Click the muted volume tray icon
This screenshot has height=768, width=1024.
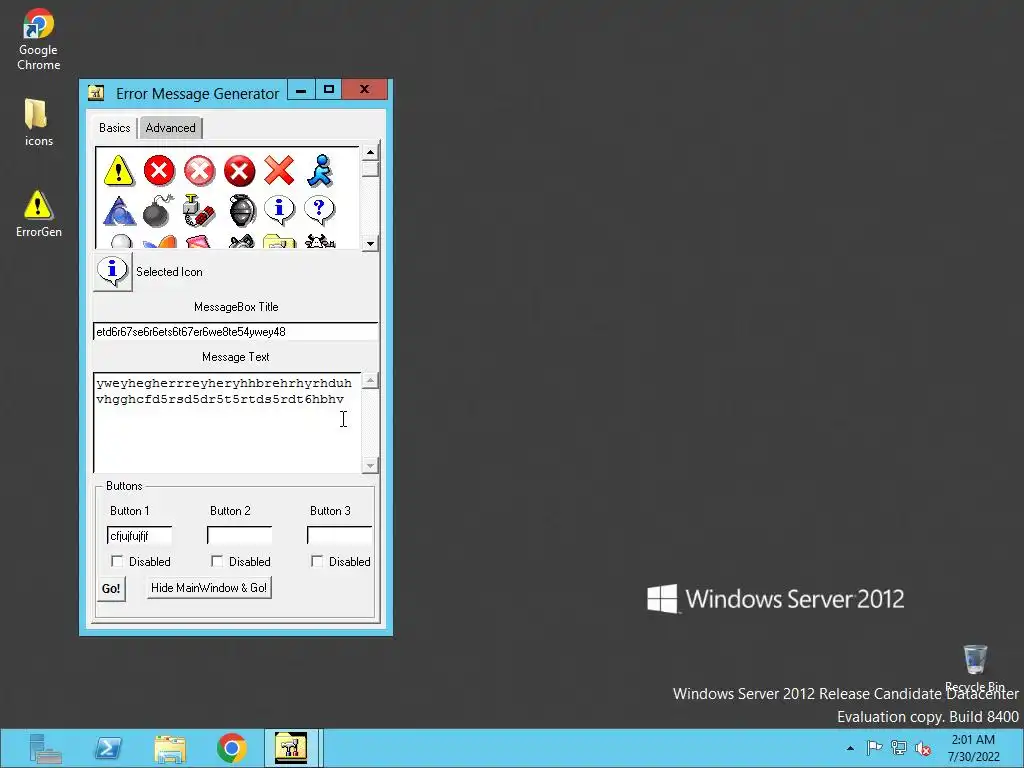(923, 748)
